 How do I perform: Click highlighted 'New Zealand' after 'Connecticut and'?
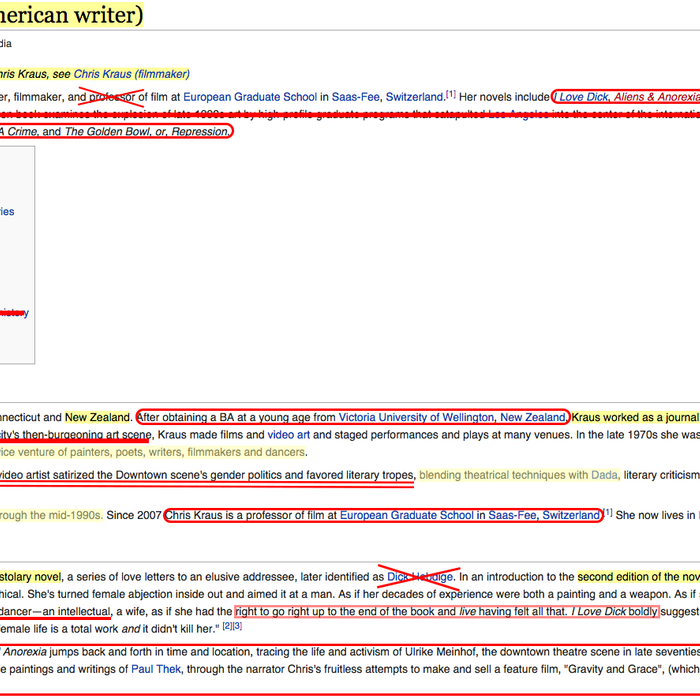pos(97,417)
